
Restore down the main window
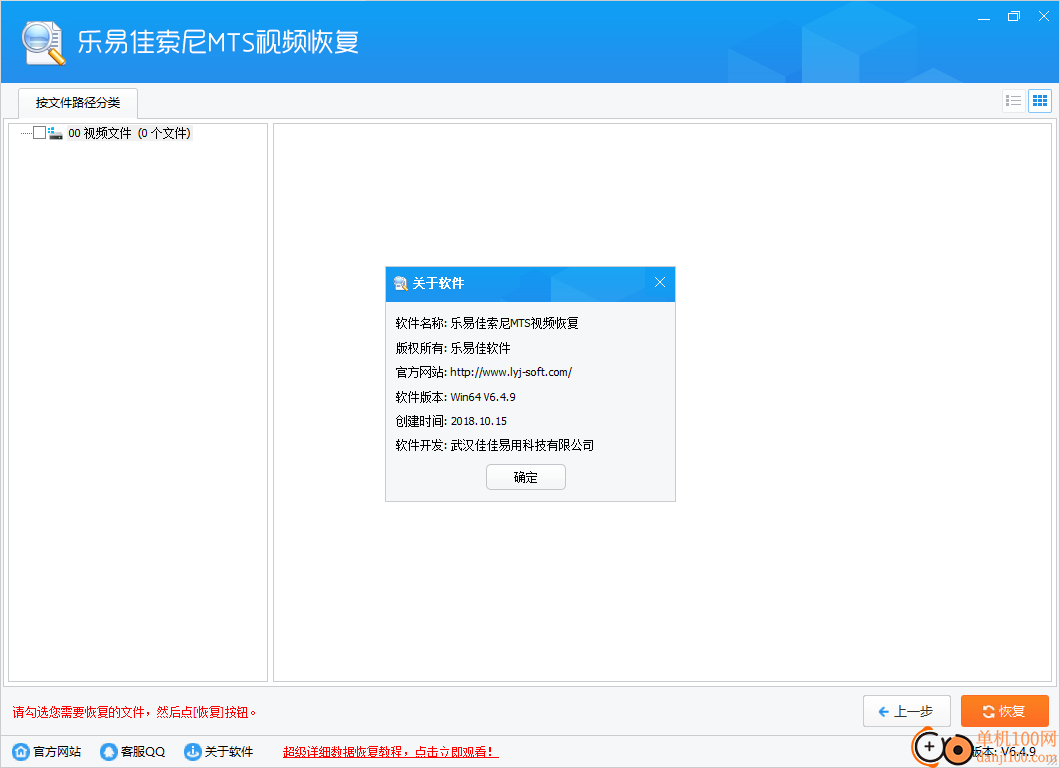coord(1013,16)
